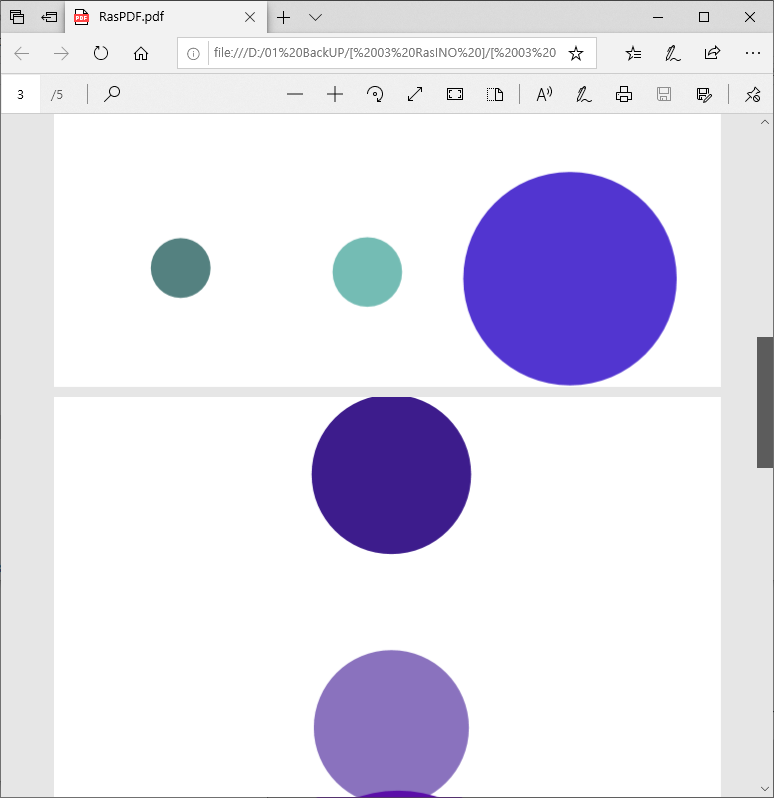Share this page

coord(712,53)
